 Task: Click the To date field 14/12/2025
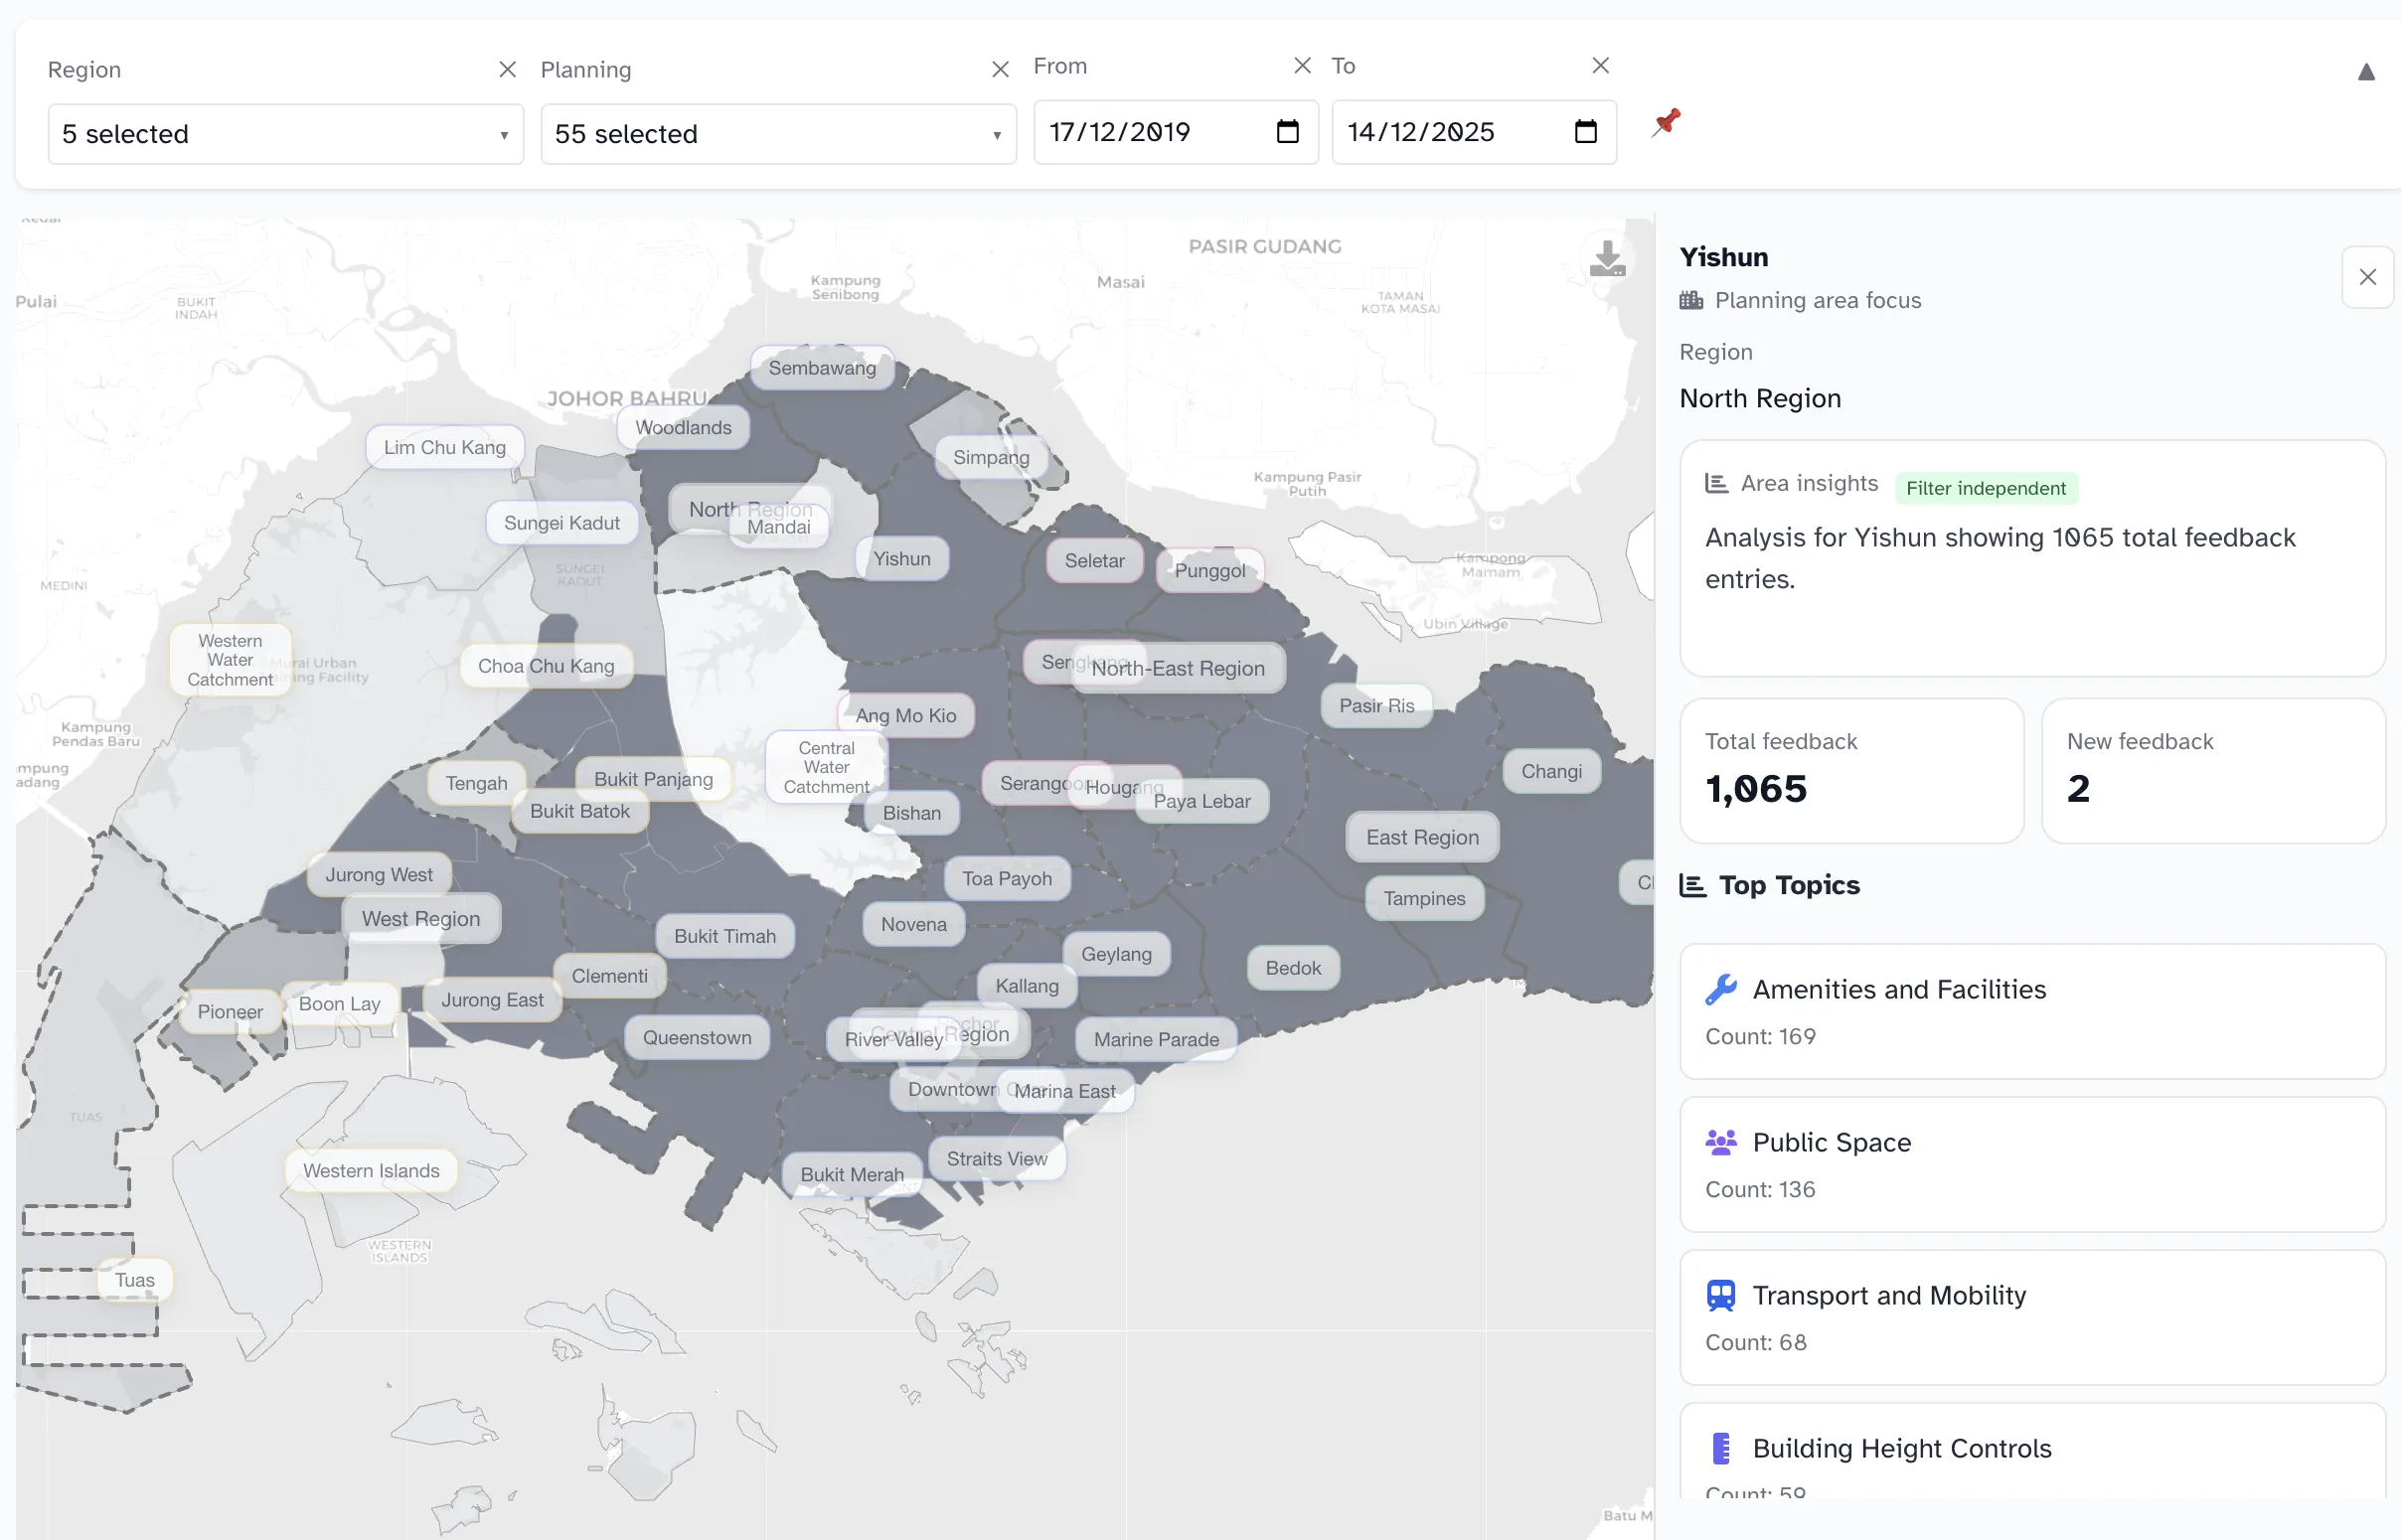(x=1474, y=132)
